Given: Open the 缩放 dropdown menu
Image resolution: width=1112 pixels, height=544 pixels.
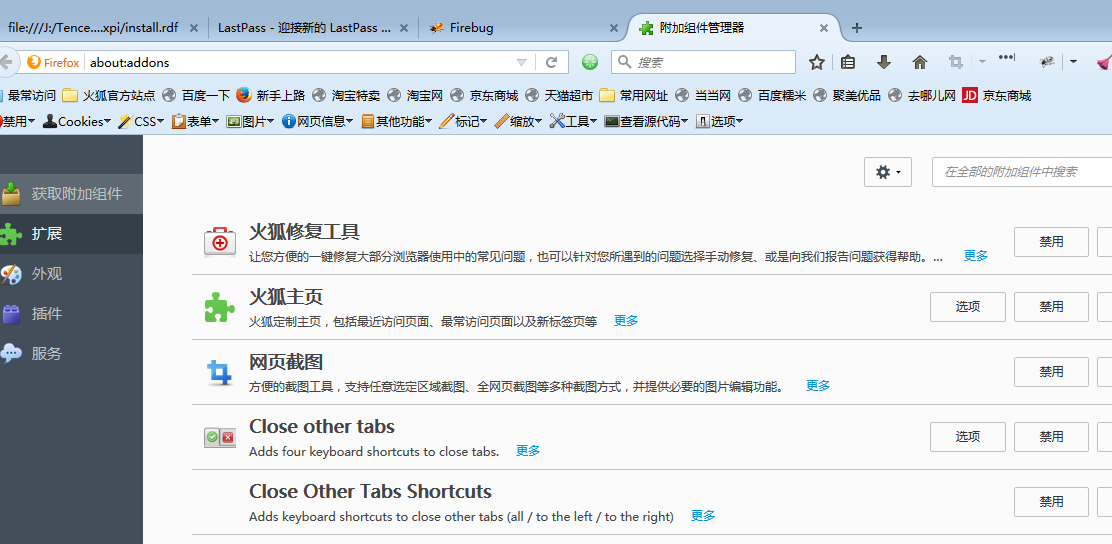Looking at the screenshot, I should [x=518, y=121].
